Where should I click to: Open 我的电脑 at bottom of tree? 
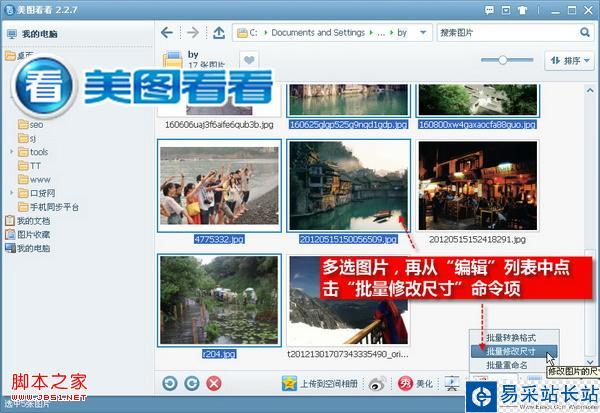pyautogui.click(x=28, y=248)
